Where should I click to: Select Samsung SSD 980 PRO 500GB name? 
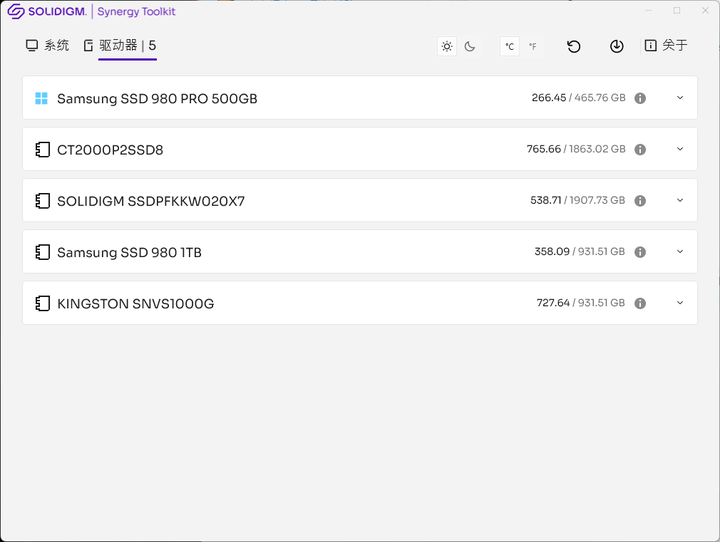point(157,99)
